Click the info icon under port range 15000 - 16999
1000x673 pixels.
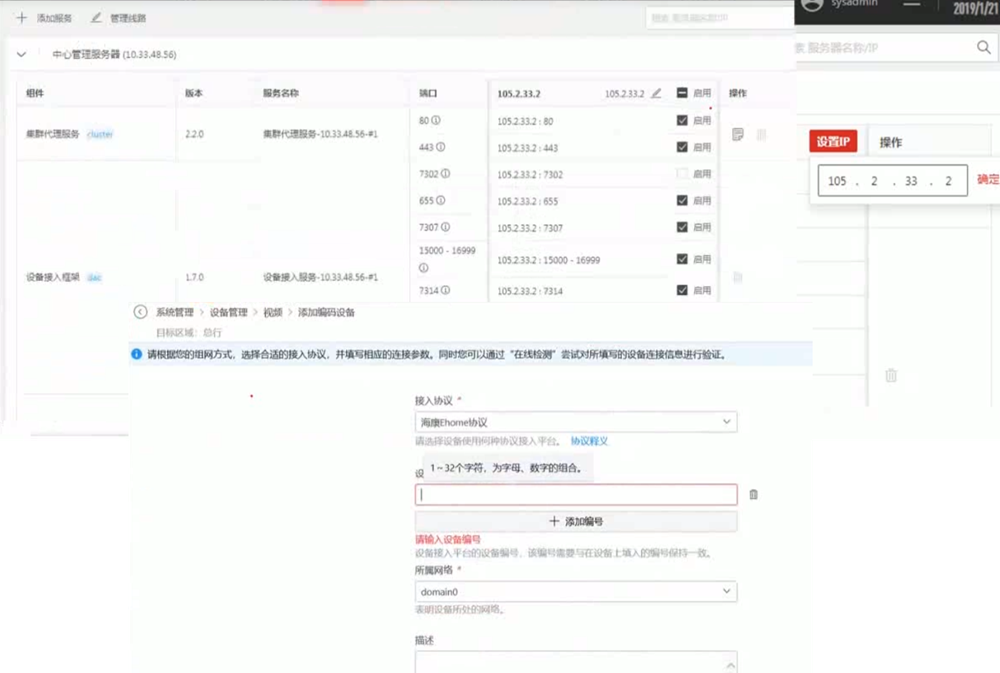[423, 268]
